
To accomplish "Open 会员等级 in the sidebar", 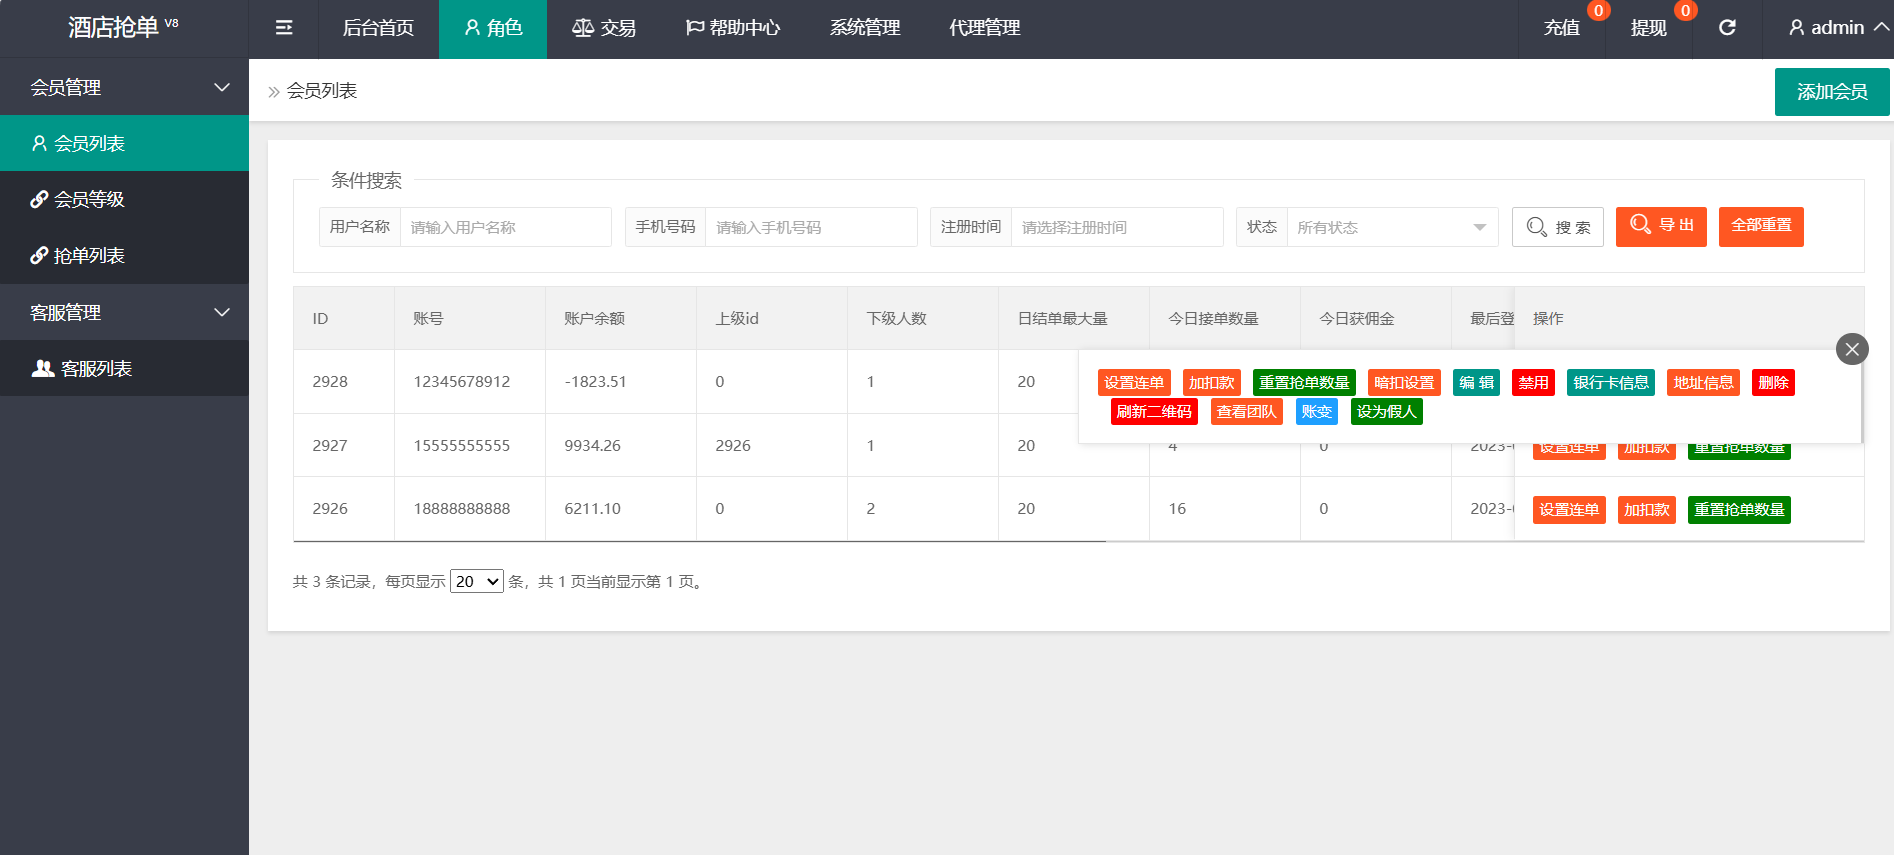I will (89, 200).
